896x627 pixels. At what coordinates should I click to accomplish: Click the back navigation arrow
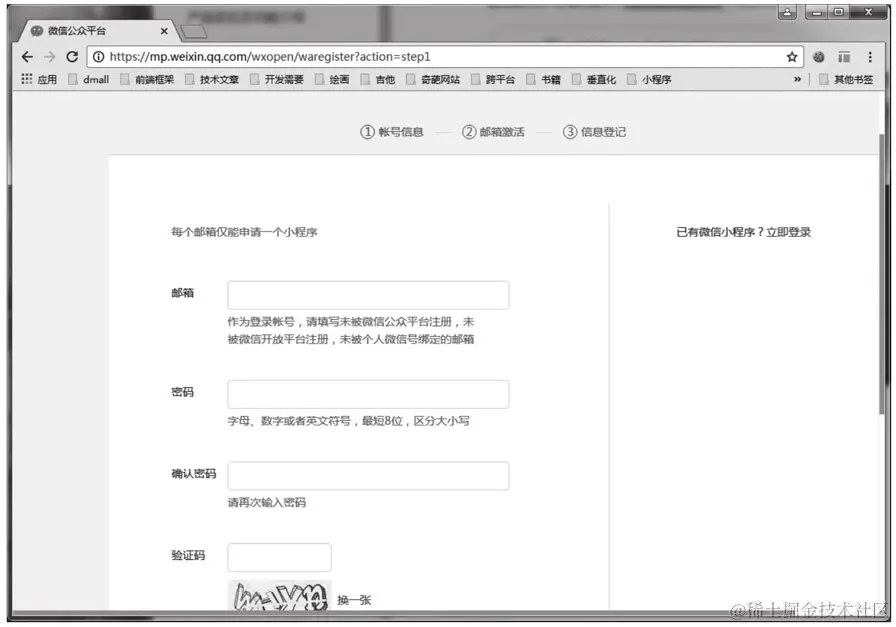(28, 57)
